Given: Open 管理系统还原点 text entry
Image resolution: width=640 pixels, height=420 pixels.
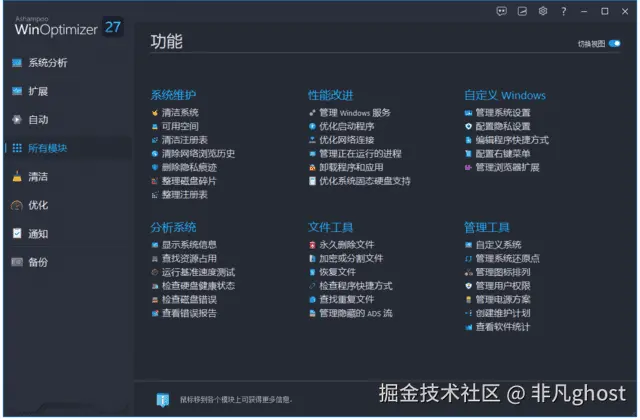Looking at the screenshot, I should (x=507, y=259).
